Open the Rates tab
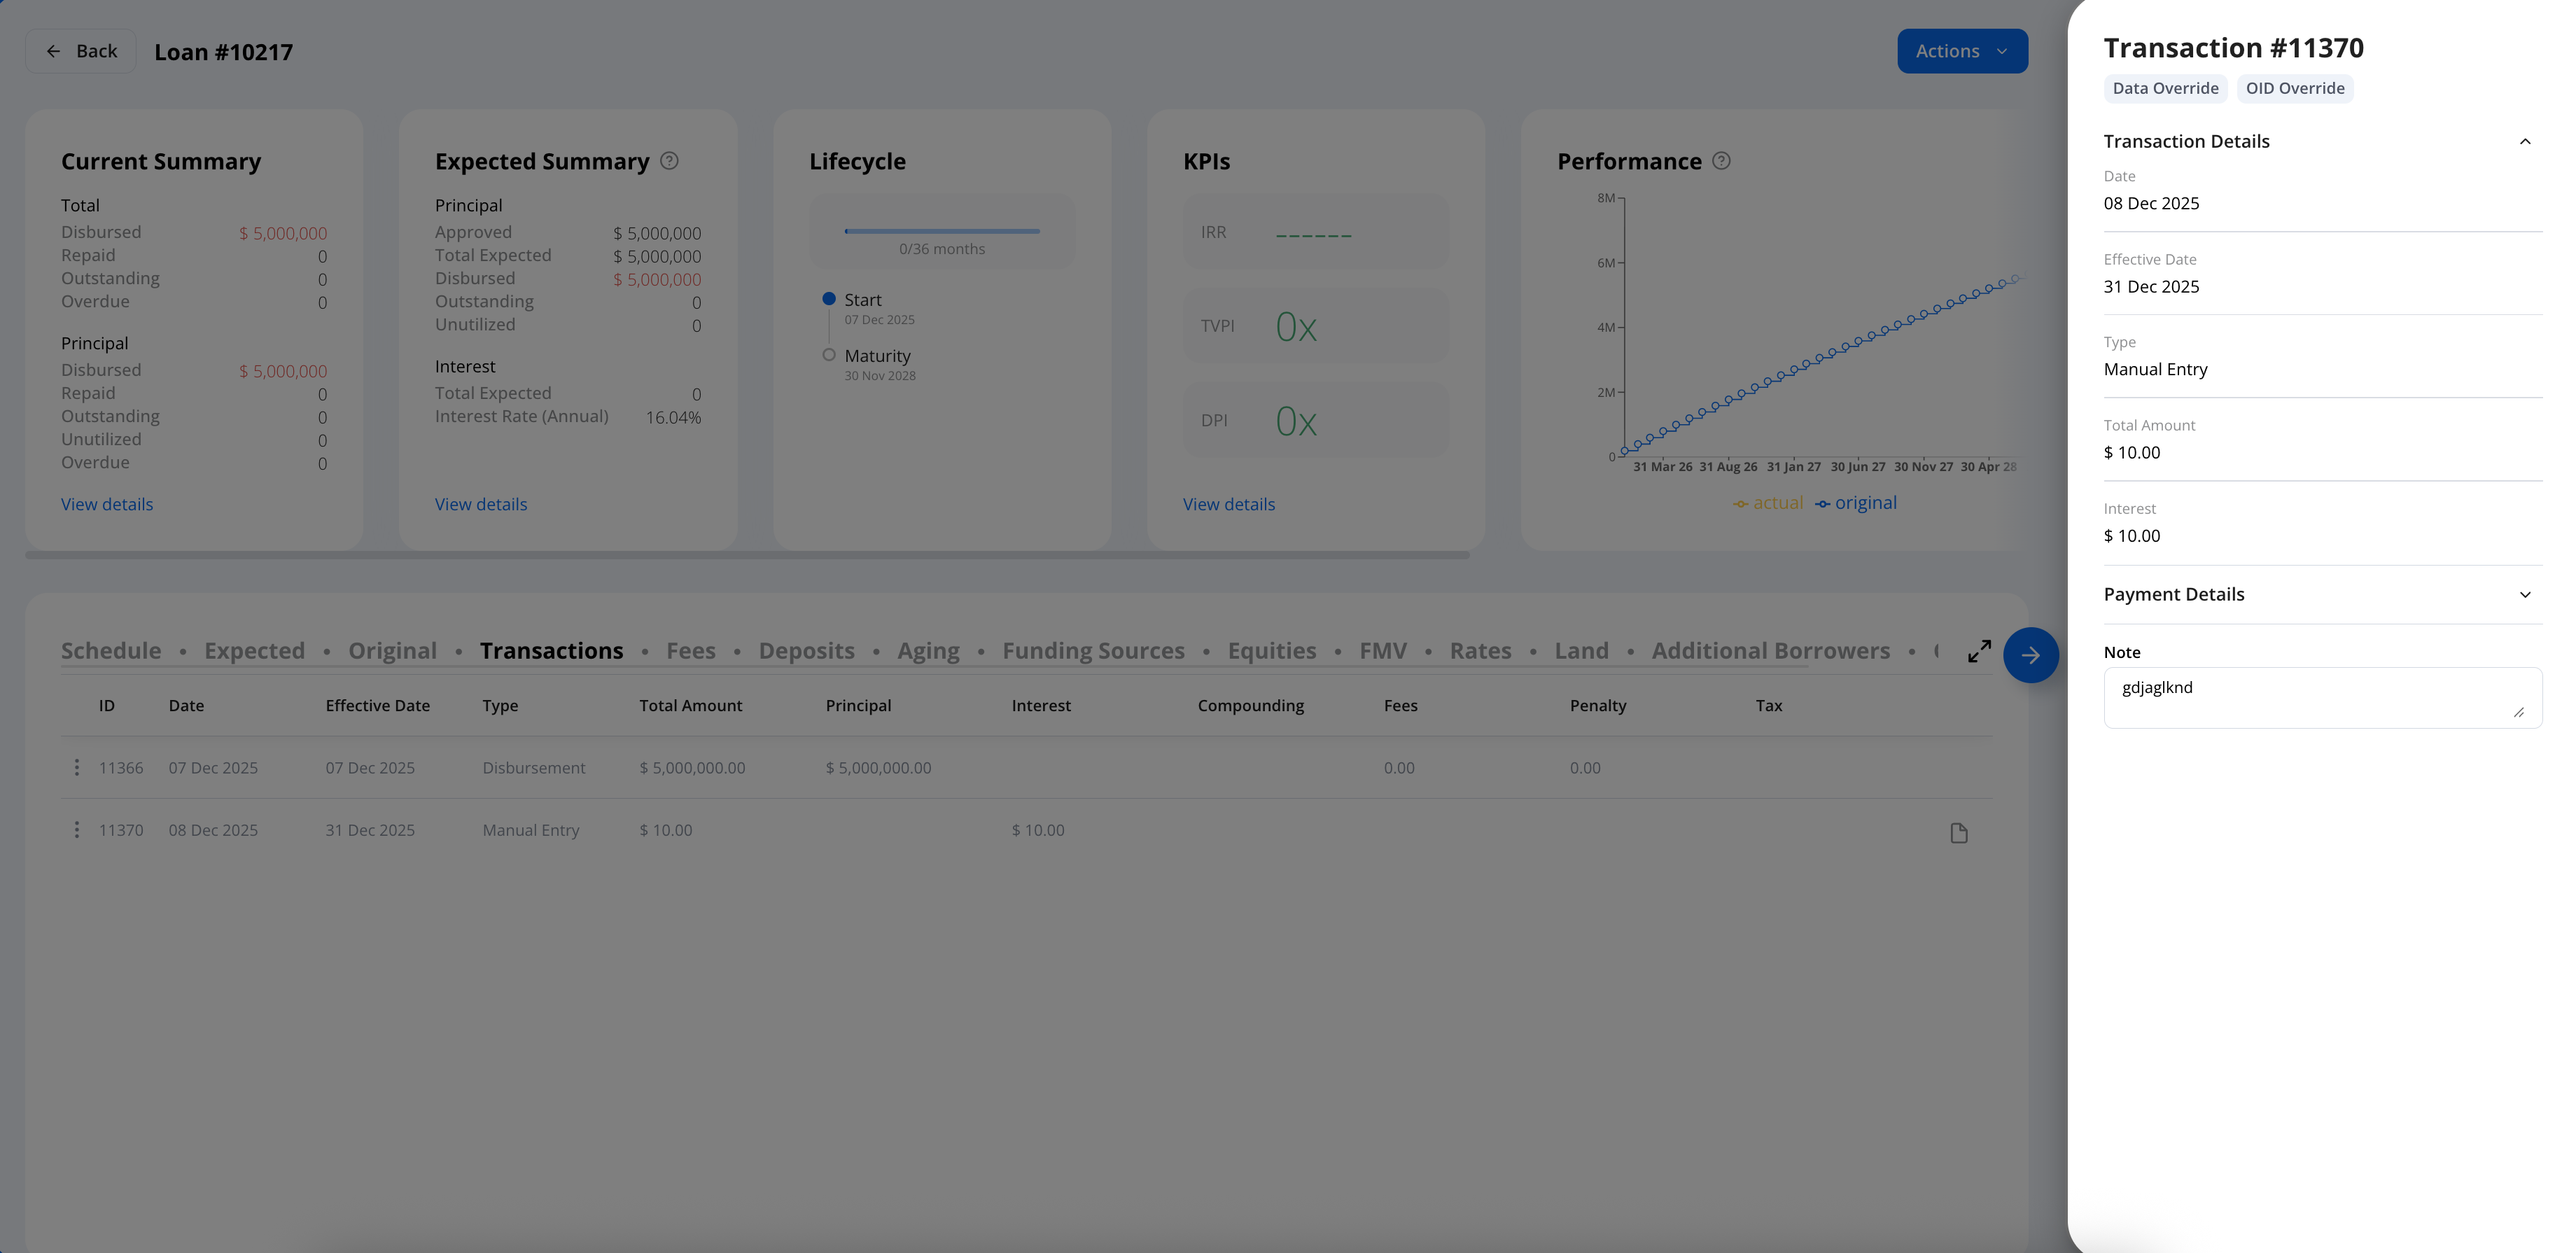2576x1253 pixels. (x=1480, y=650)
